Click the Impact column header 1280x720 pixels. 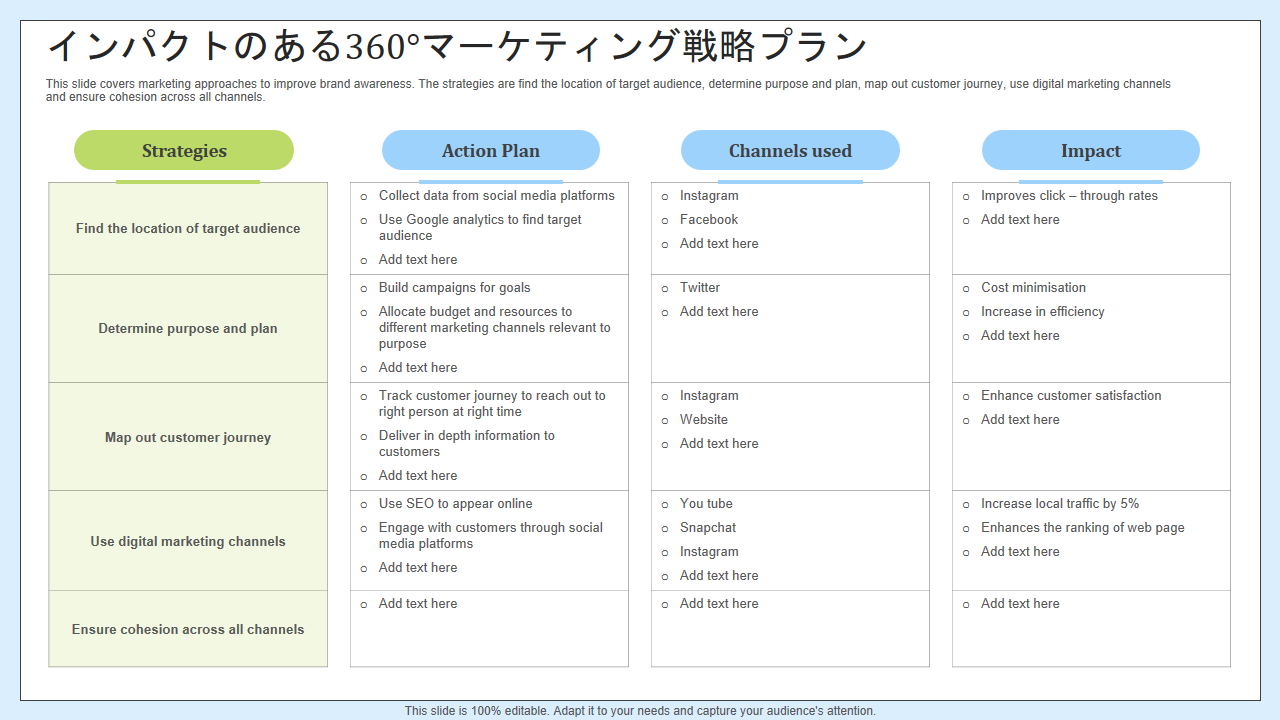[x=1091, y=151]
